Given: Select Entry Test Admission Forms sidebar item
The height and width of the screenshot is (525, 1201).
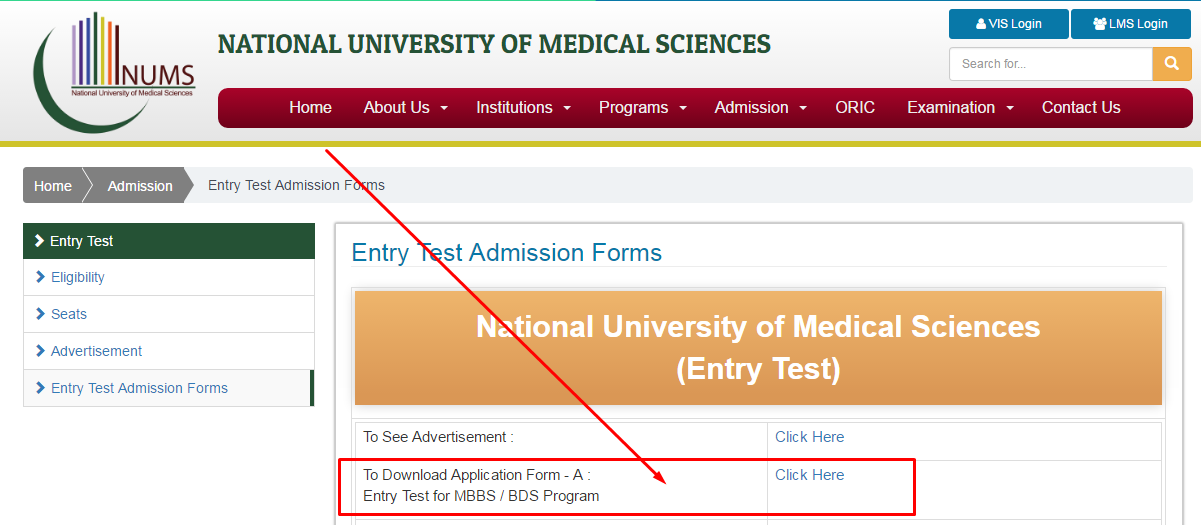Looking at the screenshot, I should click(x=139, y=388).
